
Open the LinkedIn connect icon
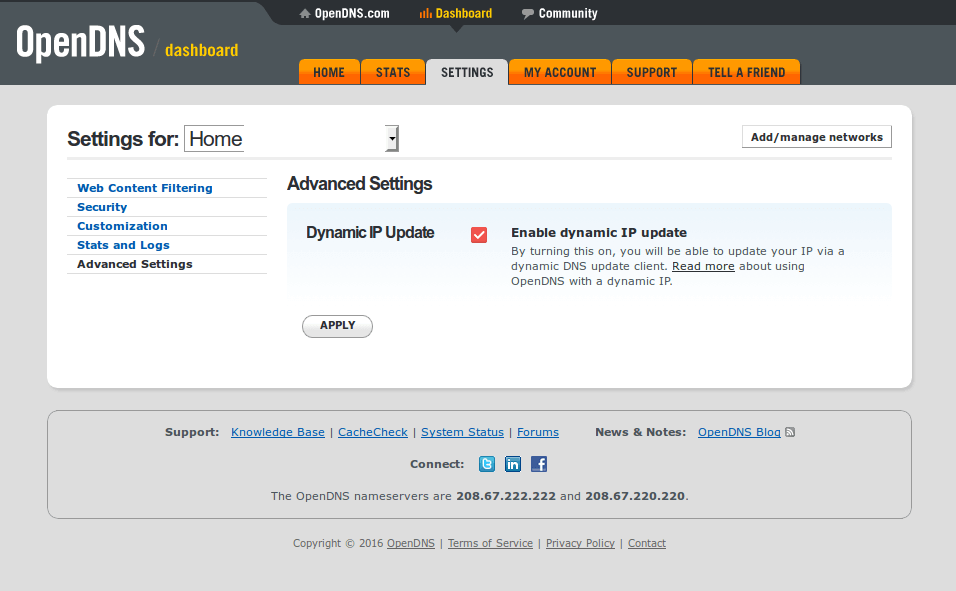513,464
